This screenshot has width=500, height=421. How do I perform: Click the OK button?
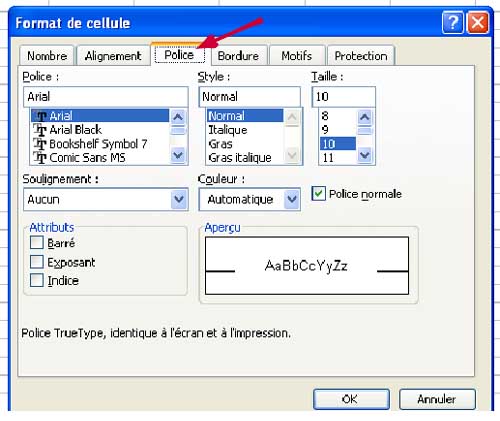point(351,399)
